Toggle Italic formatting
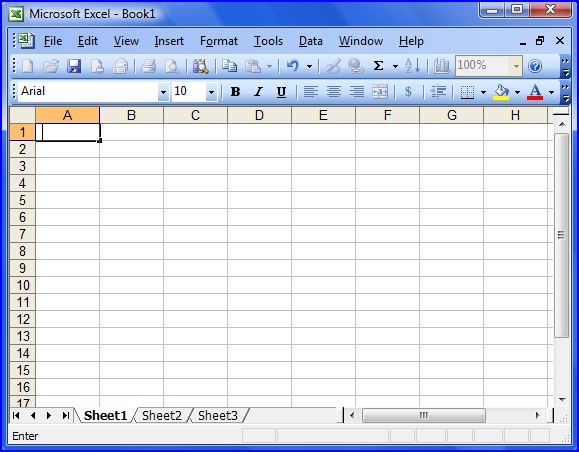This screenshot has height=452, width=579. pos(258,92)
